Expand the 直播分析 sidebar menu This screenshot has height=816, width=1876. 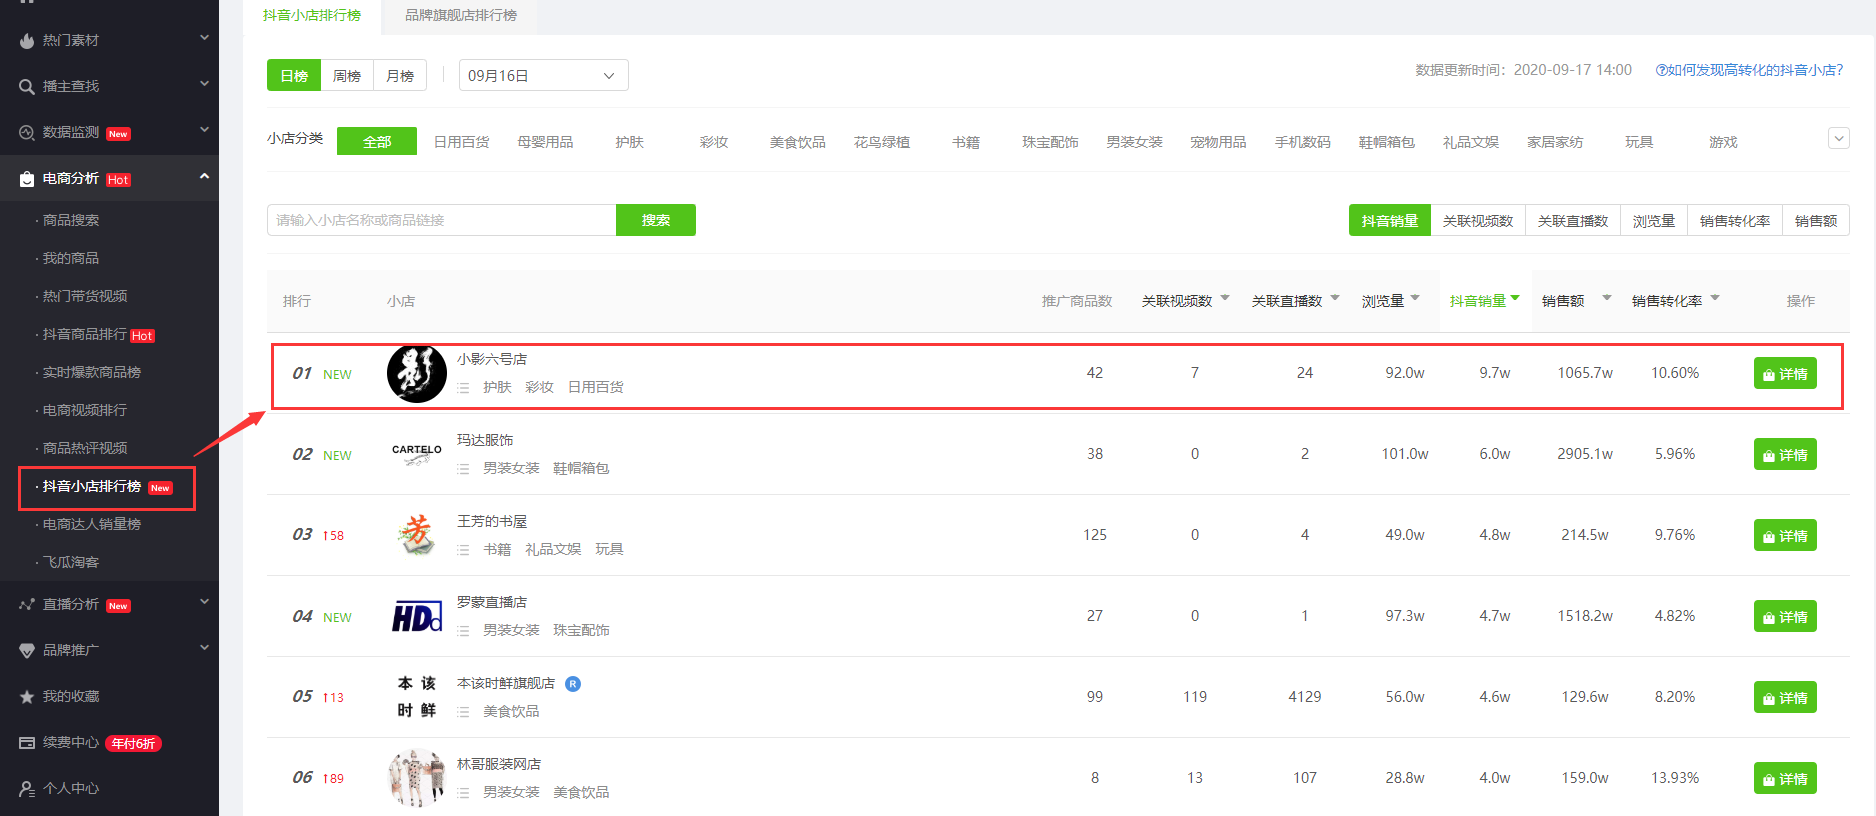point(204,603)
